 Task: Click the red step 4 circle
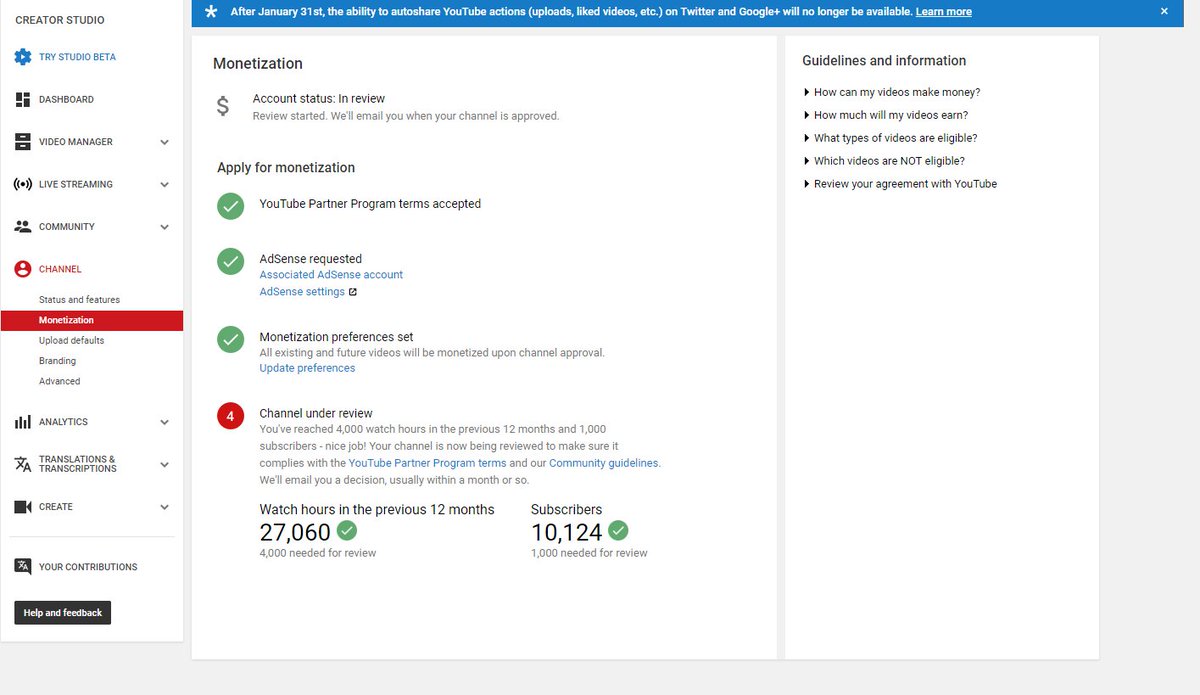[x=231, y=416]
